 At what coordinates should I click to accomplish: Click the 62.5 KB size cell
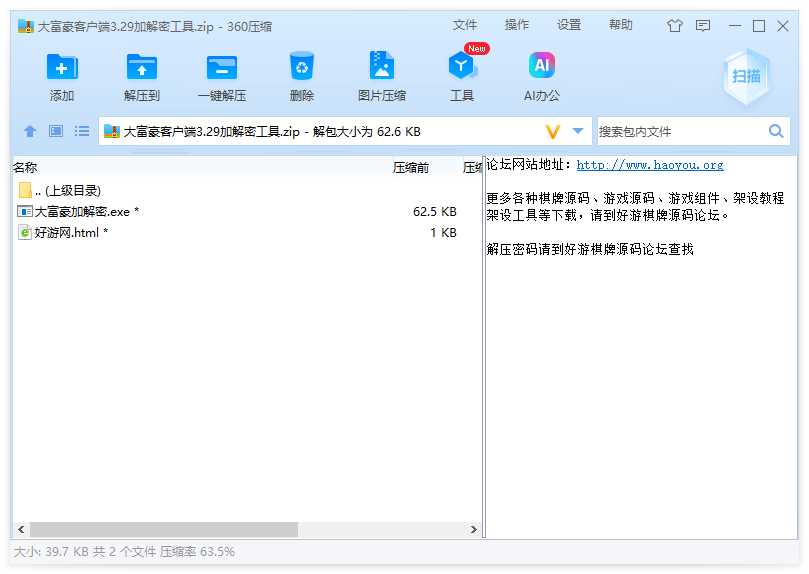434,211
